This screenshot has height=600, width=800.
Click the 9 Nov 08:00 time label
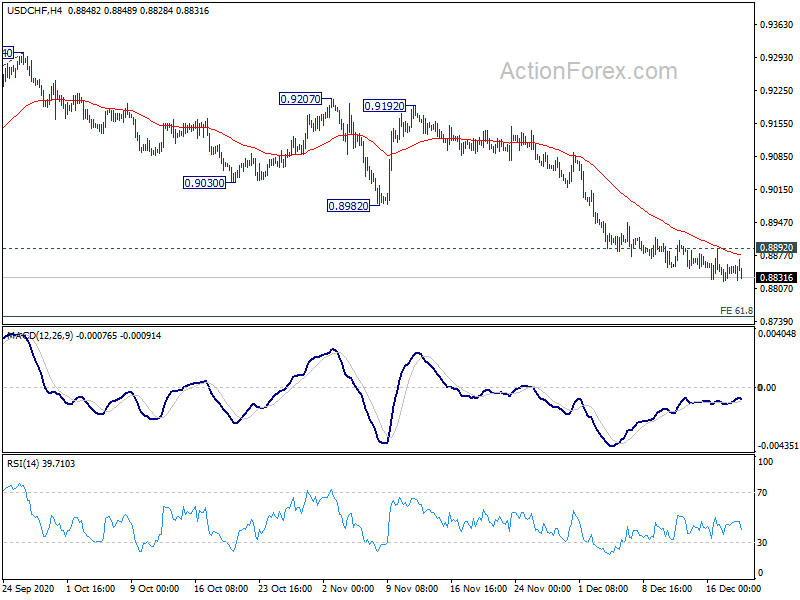click(413, 588)
